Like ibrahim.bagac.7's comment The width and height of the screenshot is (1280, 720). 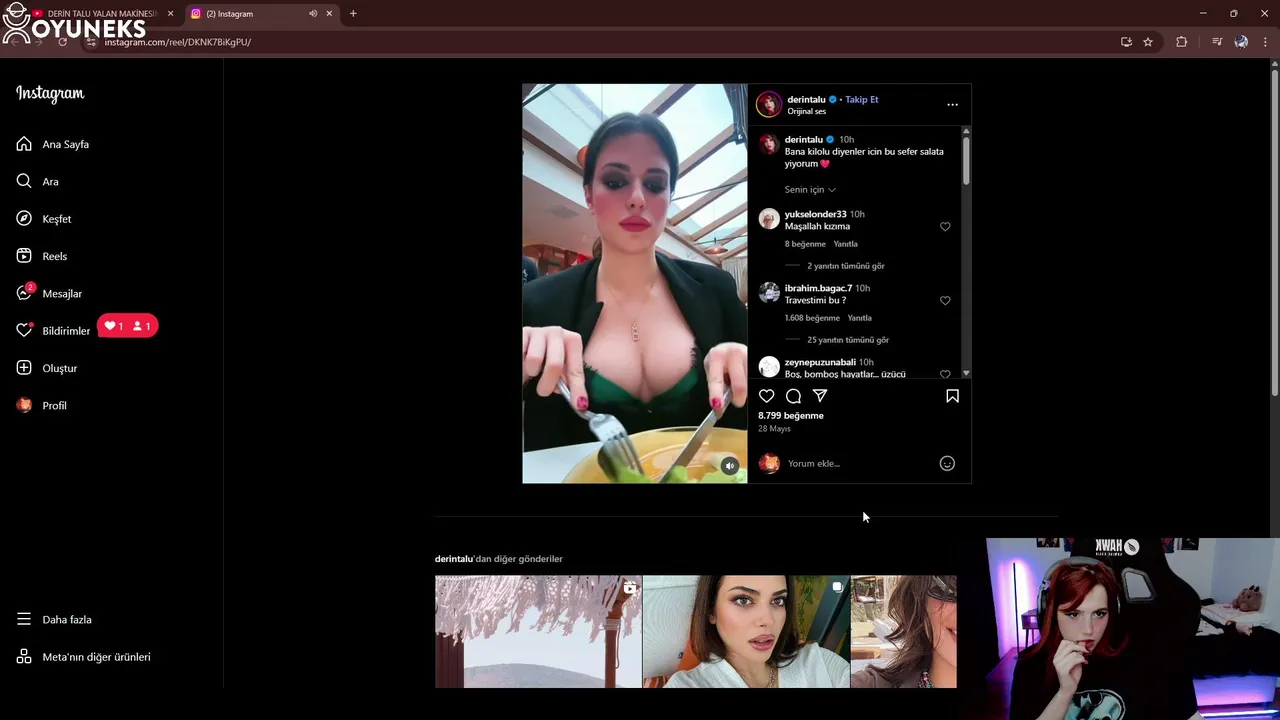[x=945, y=301]
